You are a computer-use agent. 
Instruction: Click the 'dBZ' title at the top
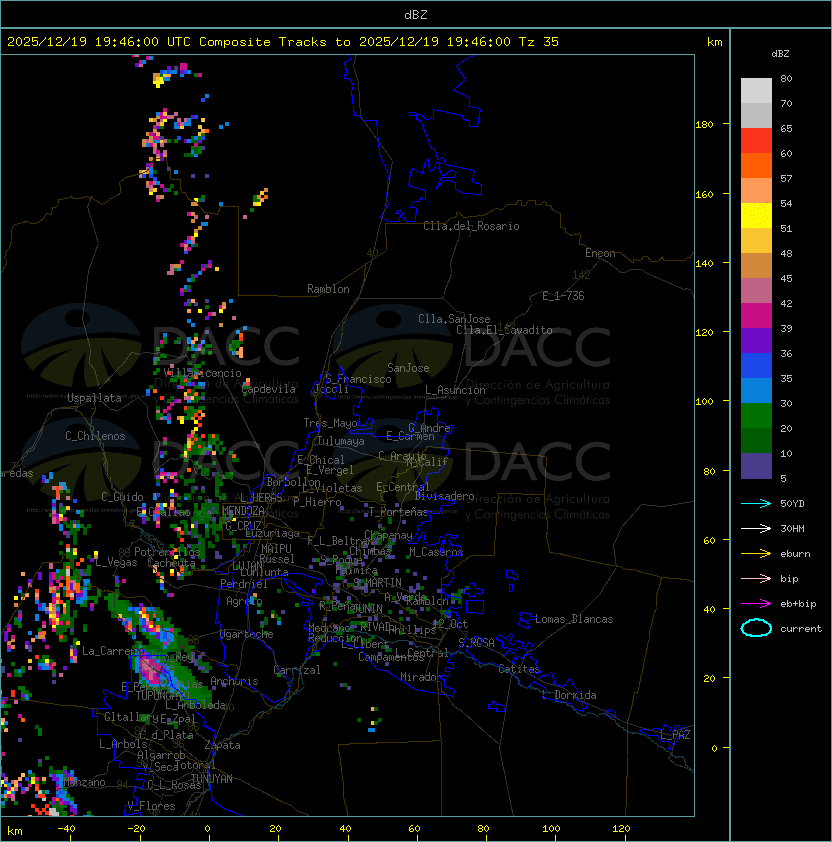coord(416,15)
